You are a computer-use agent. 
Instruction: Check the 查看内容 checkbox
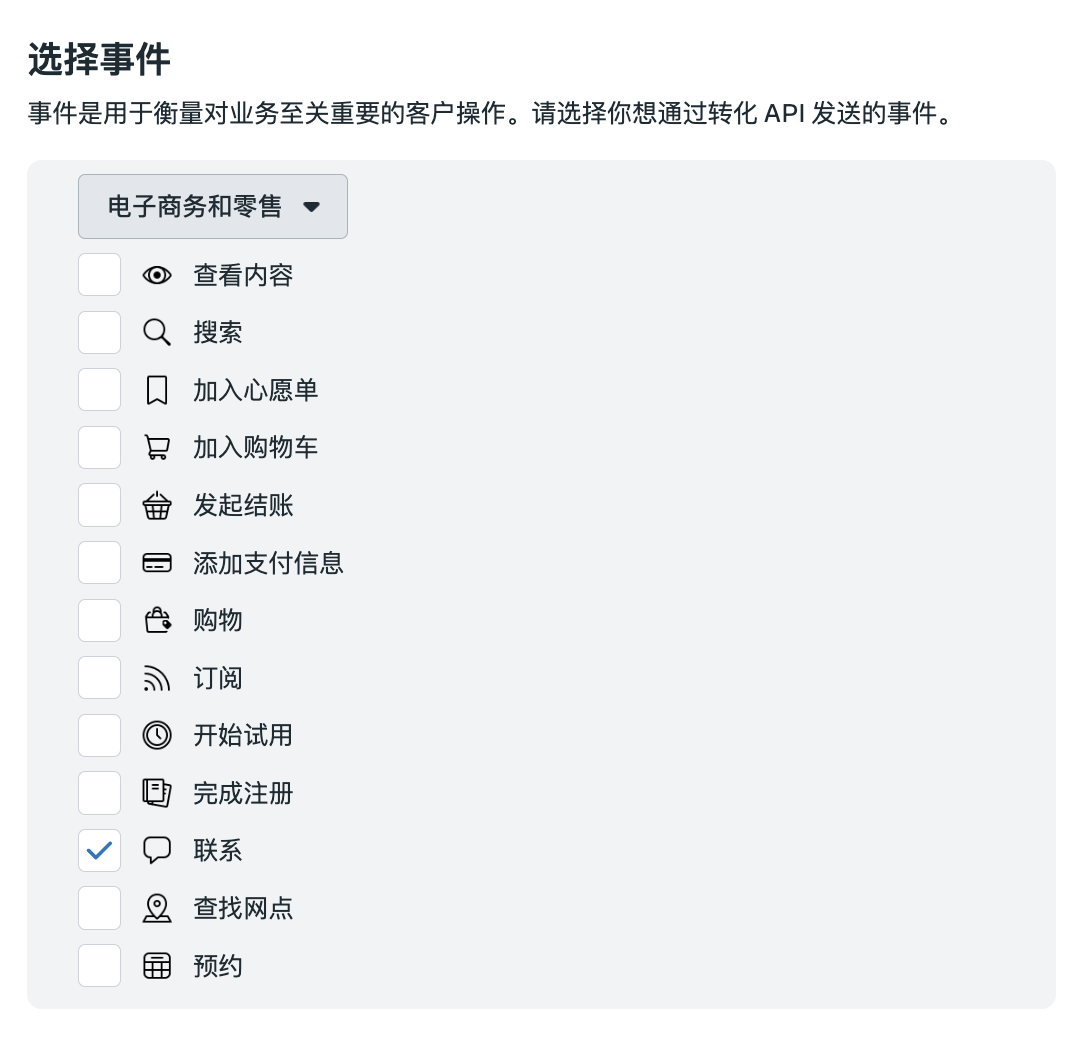pyautogui.click(x=100, y=275)
